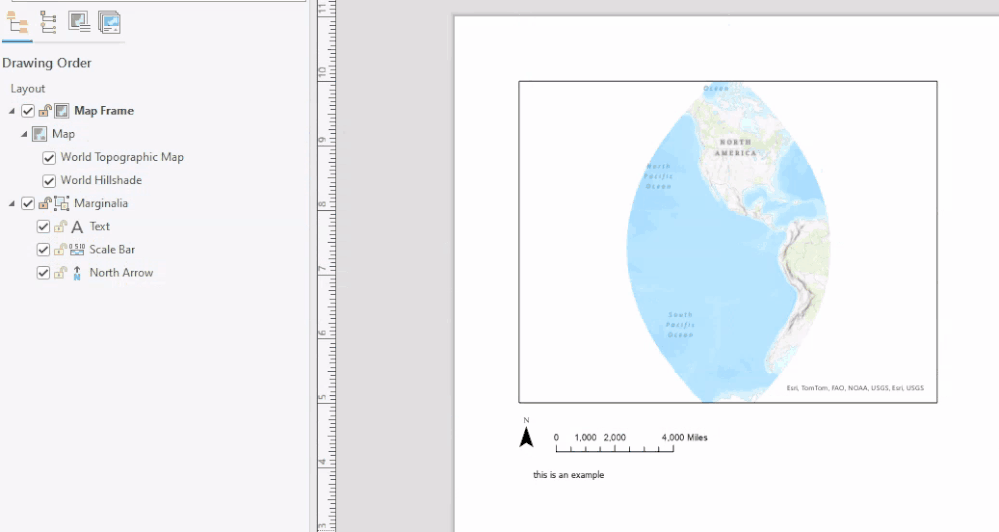Select the 'this is an example' text
This screenshot has width=999, height=532.
568,475
